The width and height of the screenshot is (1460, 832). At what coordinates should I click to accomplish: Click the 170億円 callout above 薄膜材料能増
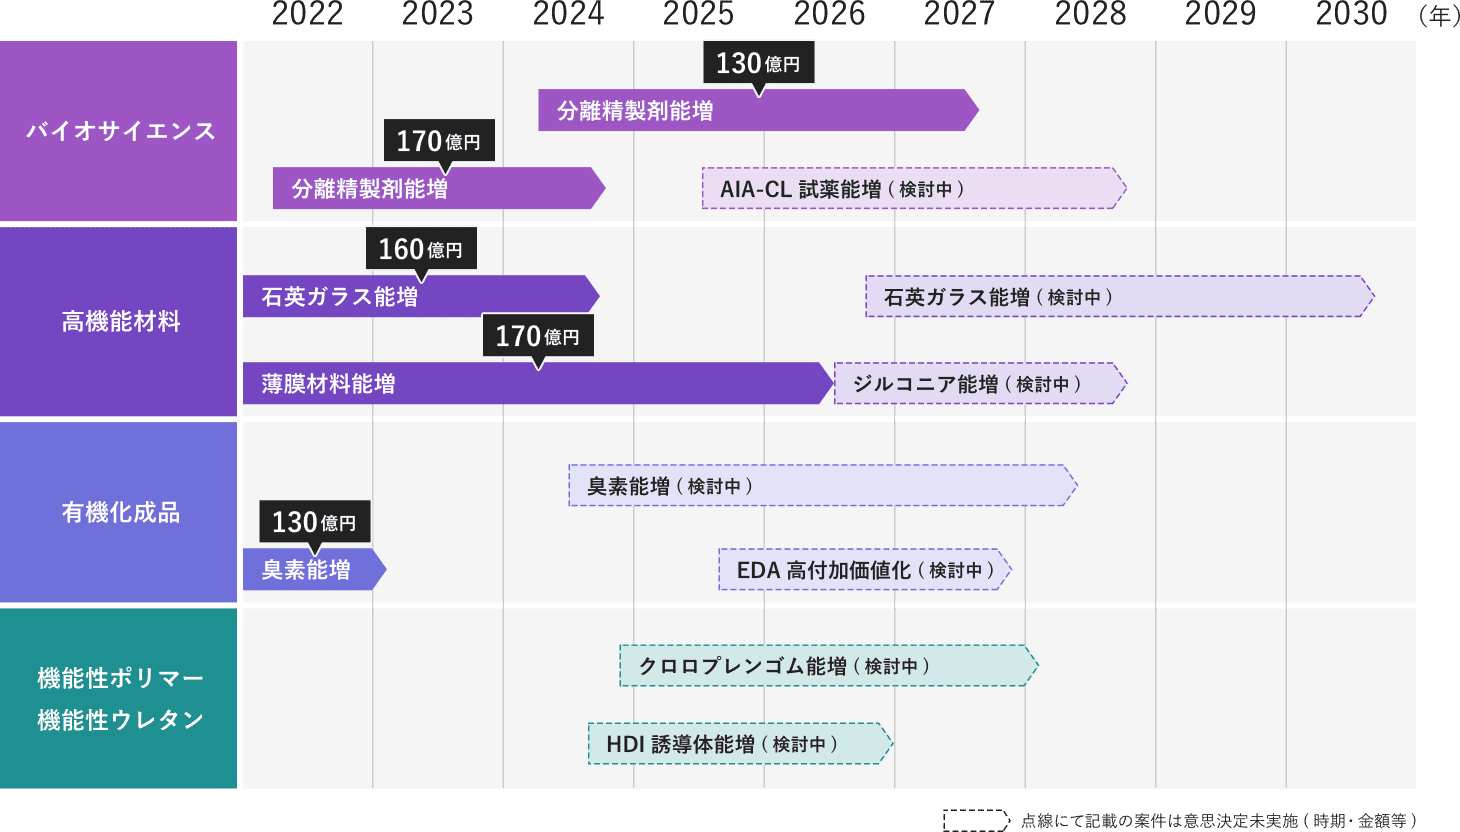pos(538,336)
